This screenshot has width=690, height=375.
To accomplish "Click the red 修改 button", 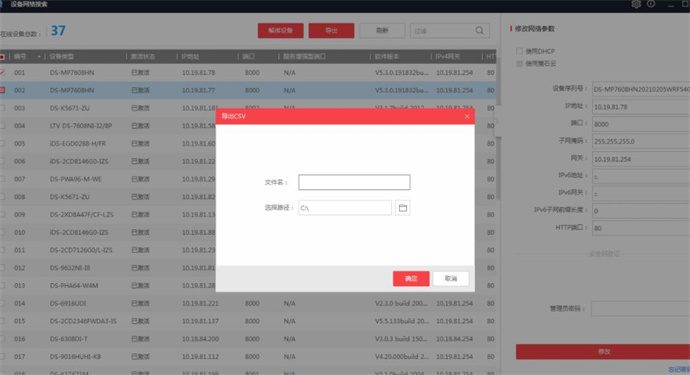I will (x=603, y=352).
